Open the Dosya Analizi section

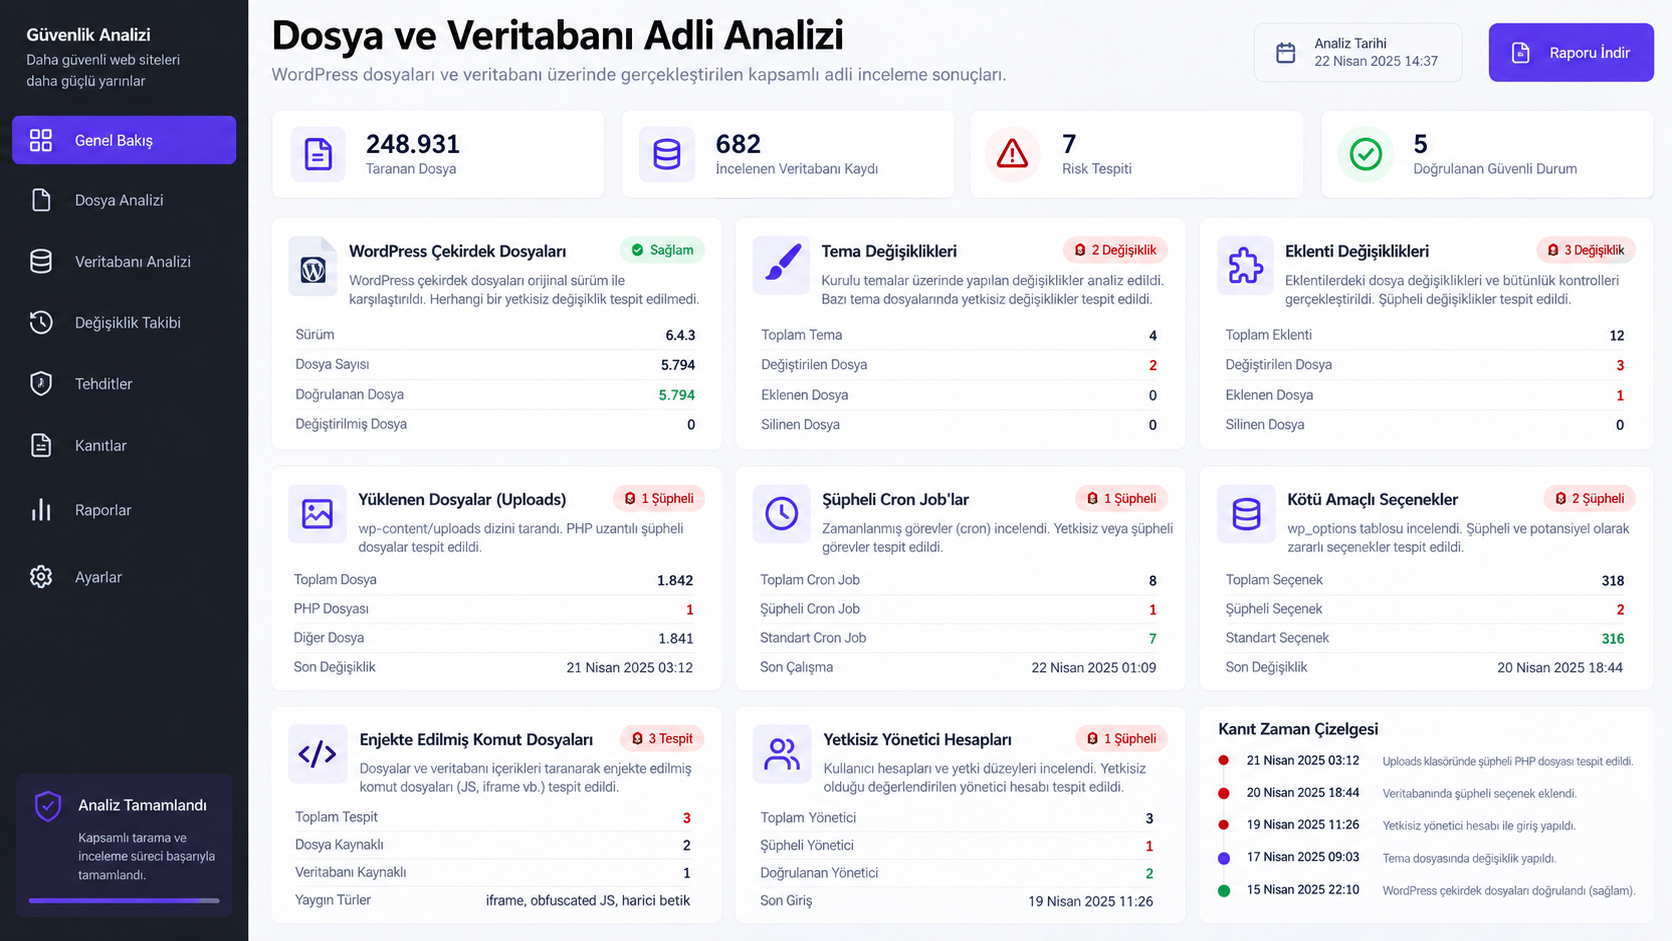124,200
